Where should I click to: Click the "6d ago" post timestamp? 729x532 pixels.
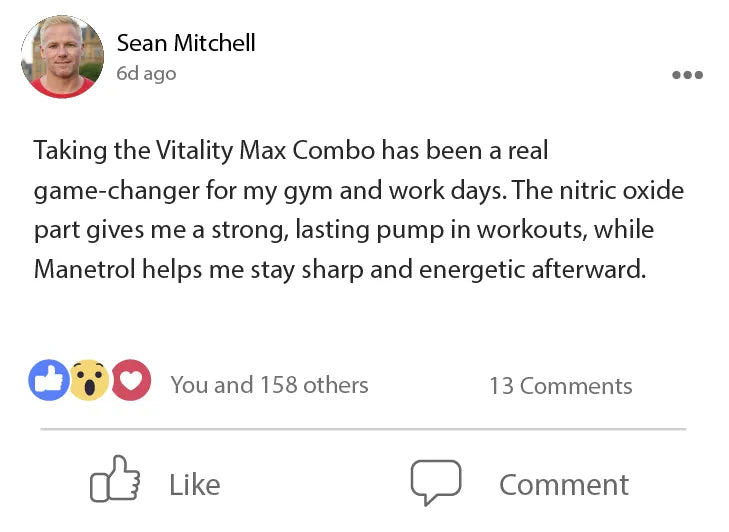(x=146, y=74)
